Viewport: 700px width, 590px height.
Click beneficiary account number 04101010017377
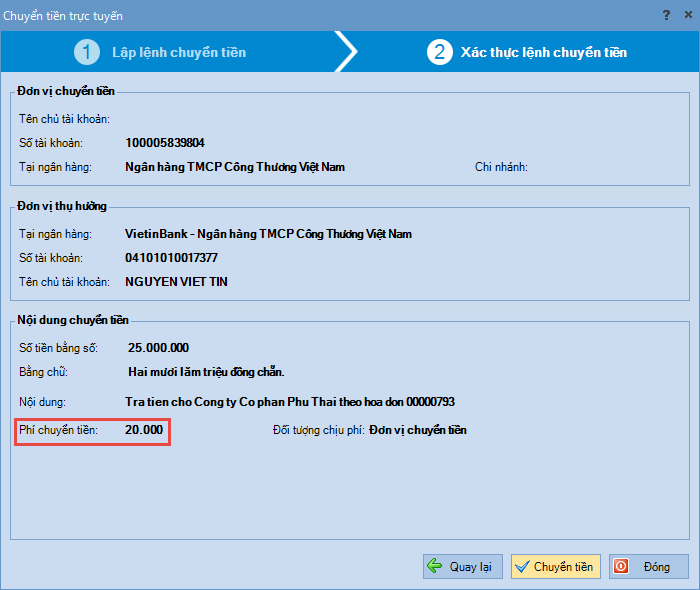[x=171, y=258]
